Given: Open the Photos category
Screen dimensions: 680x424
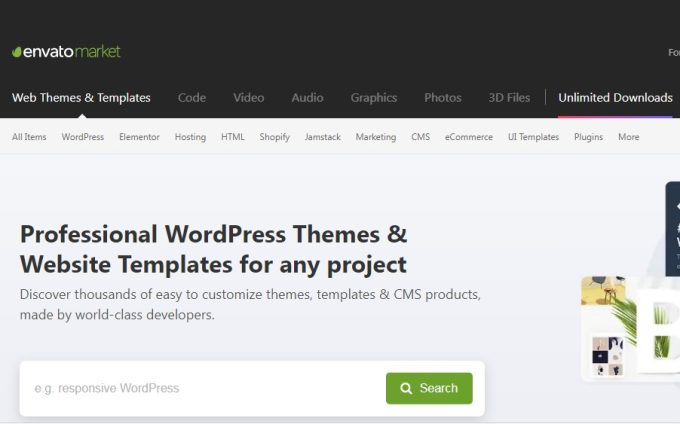Looking at the screenshot, I should coord(443,98).
